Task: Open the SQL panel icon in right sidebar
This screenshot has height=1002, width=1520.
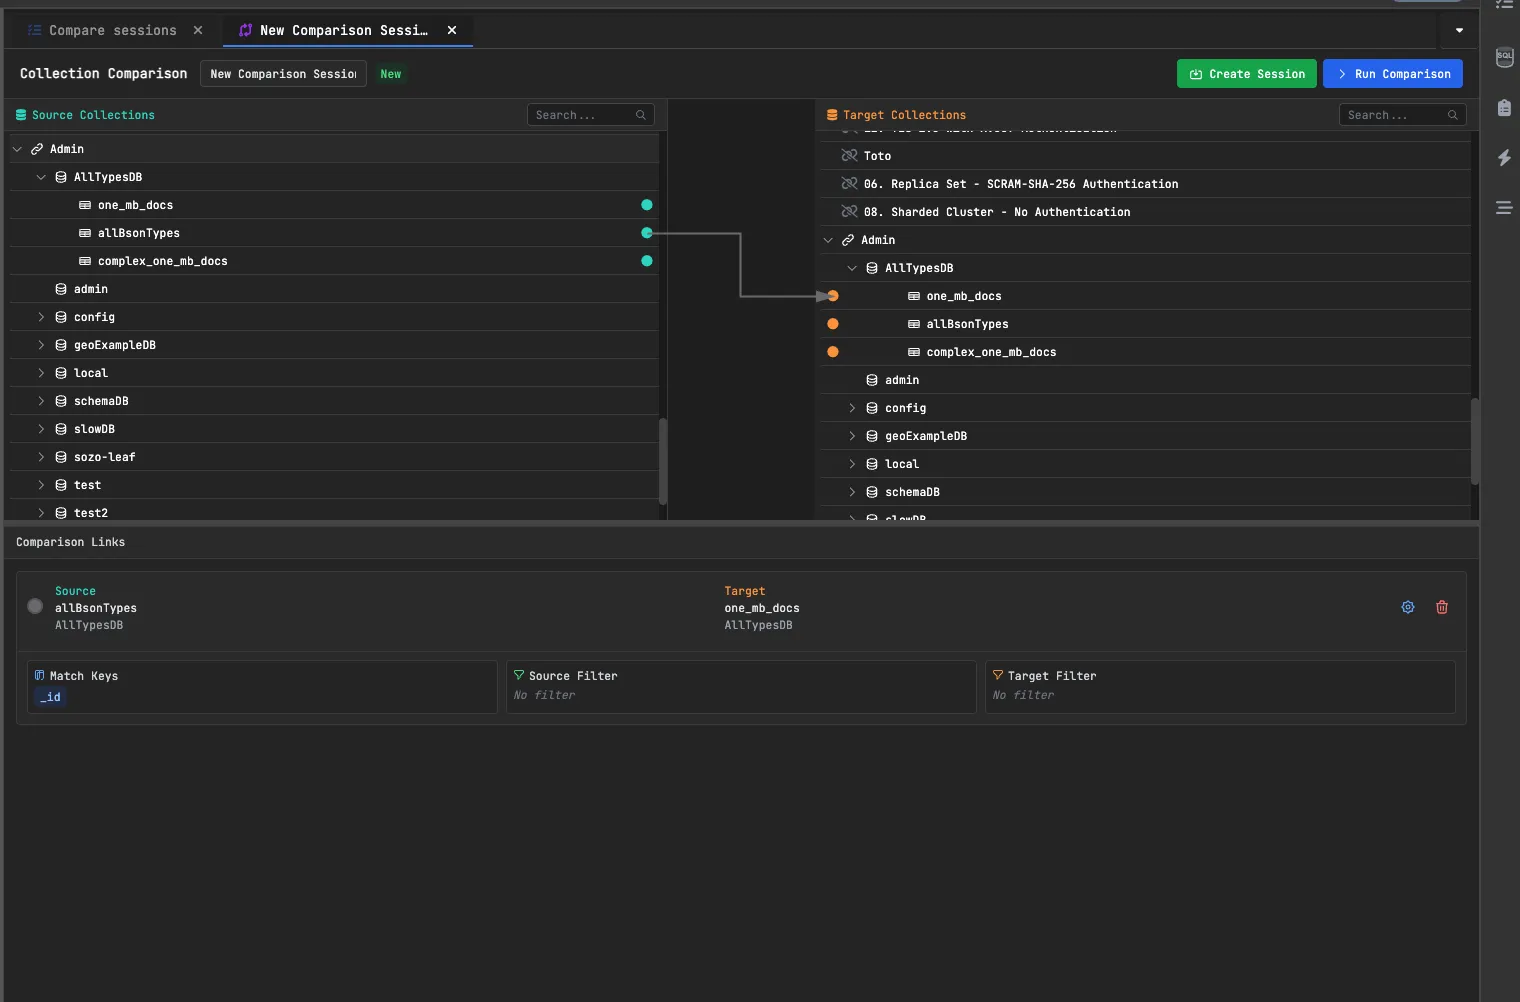Action: tap(1504, 57)
